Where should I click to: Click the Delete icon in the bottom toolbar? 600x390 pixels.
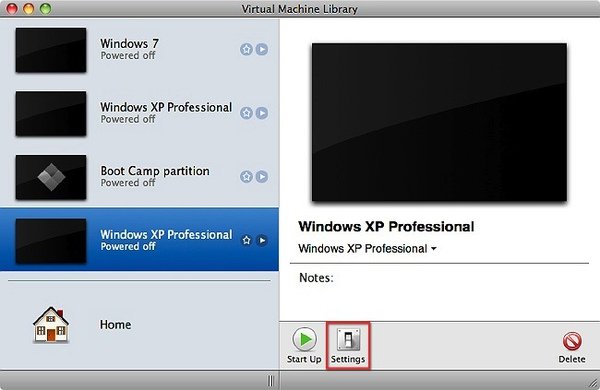pos(572,341)
